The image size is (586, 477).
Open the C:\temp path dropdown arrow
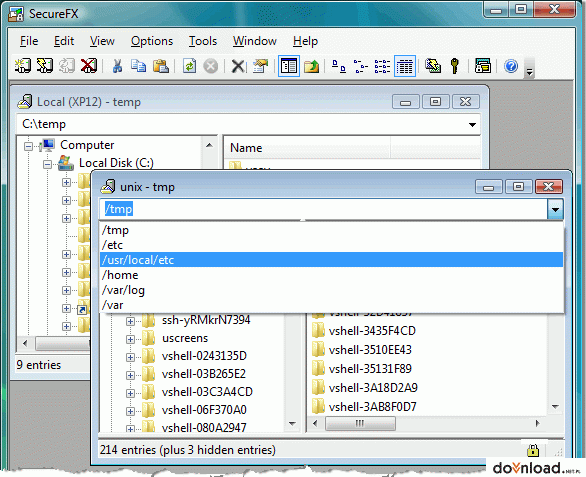tap(472, 124)
